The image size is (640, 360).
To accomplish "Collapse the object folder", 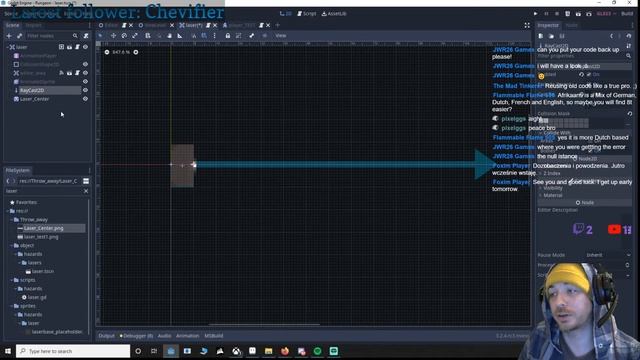I will click(x=11, y=245).
